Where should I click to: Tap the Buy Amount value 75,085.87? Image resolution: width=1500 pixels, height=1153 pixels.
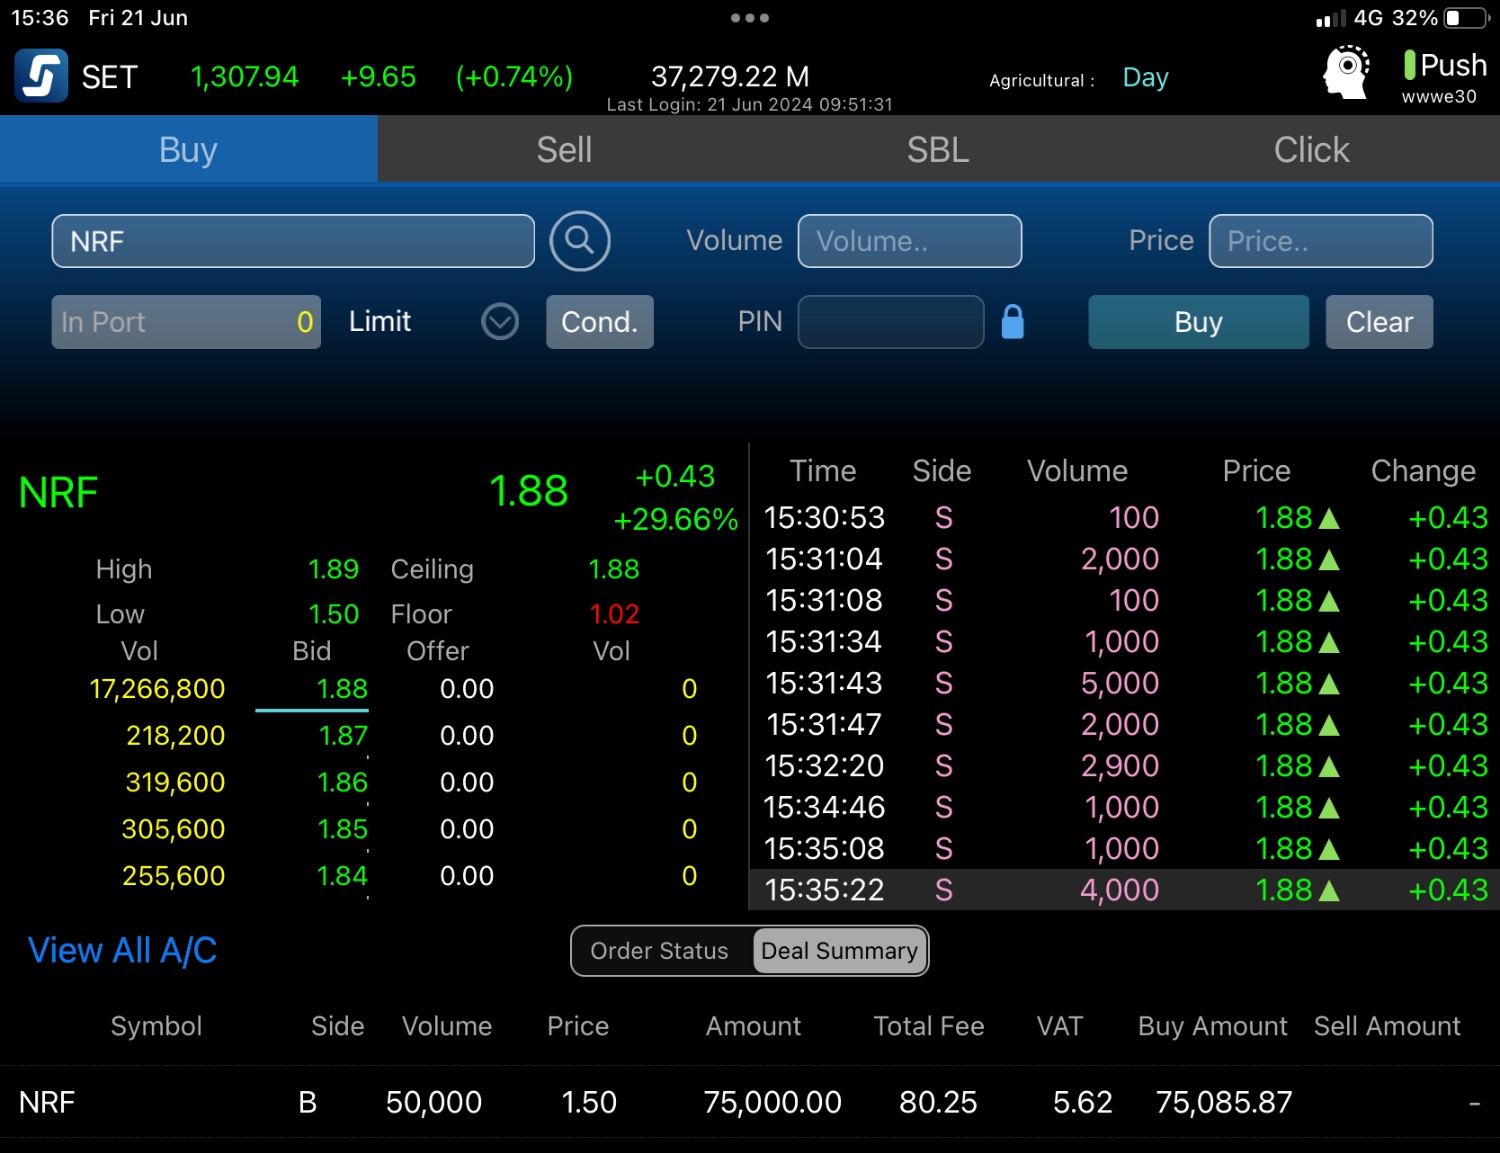[x=1224, y=1102]
